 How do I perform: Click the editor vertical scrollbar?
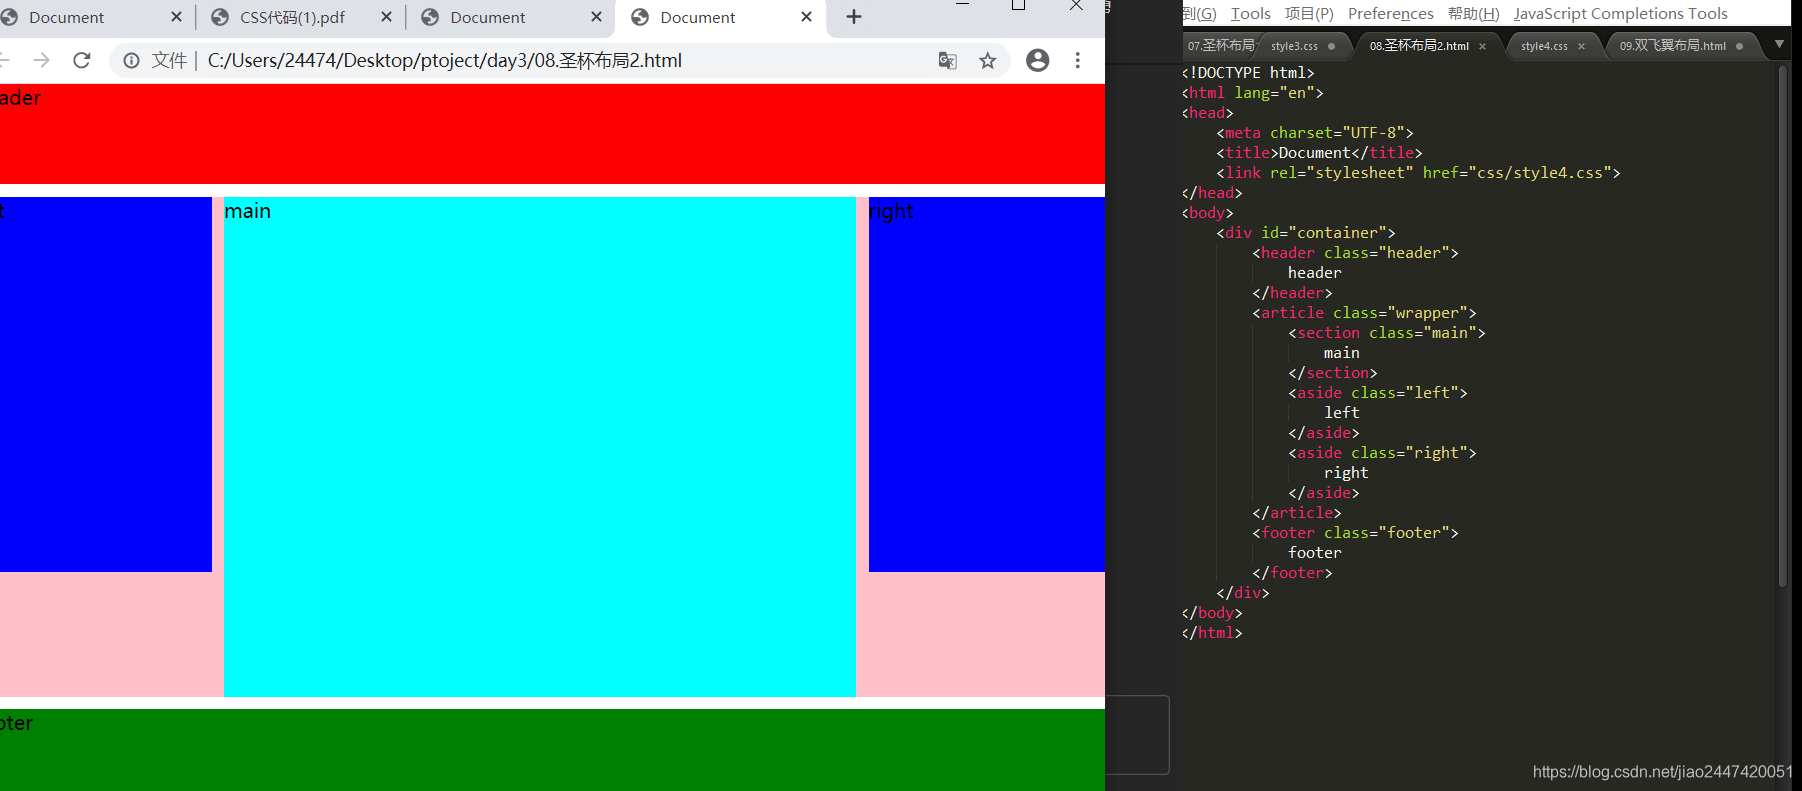[x=1783, y=326]
